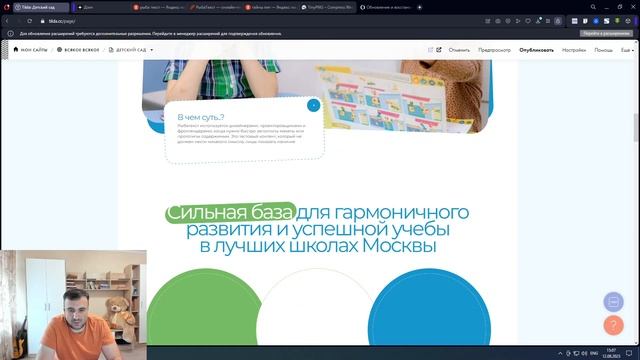Click the white circle in the middle
Screen dimensions: 640x360
(316, 307)
